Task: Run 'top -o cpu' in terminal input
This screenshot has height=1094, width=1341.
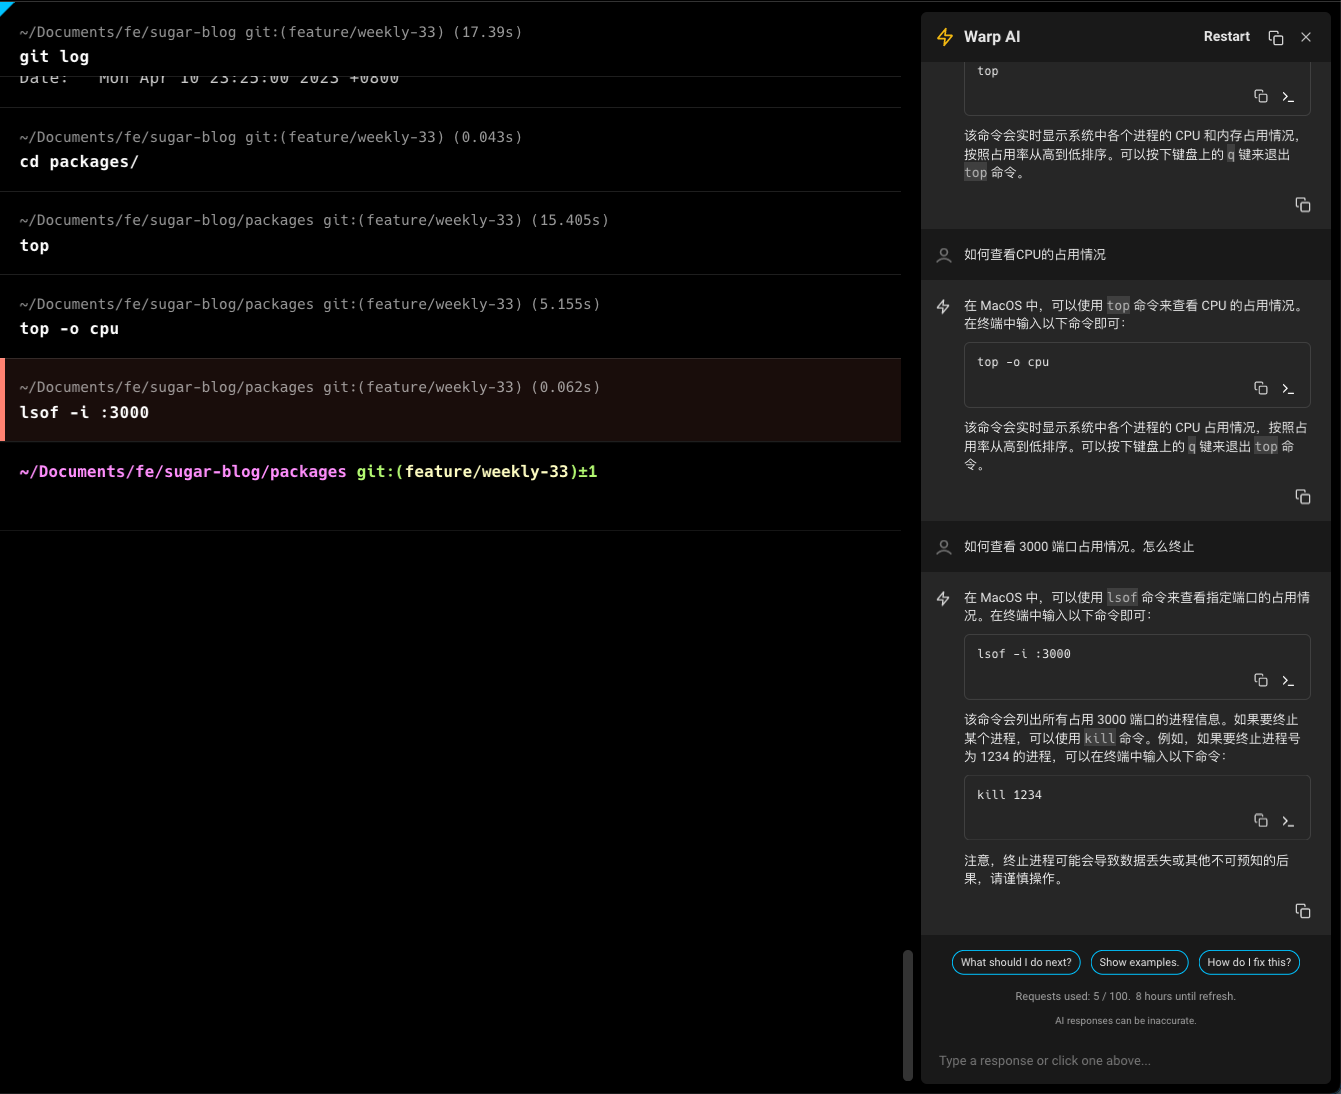Action: click(1288, 388)
